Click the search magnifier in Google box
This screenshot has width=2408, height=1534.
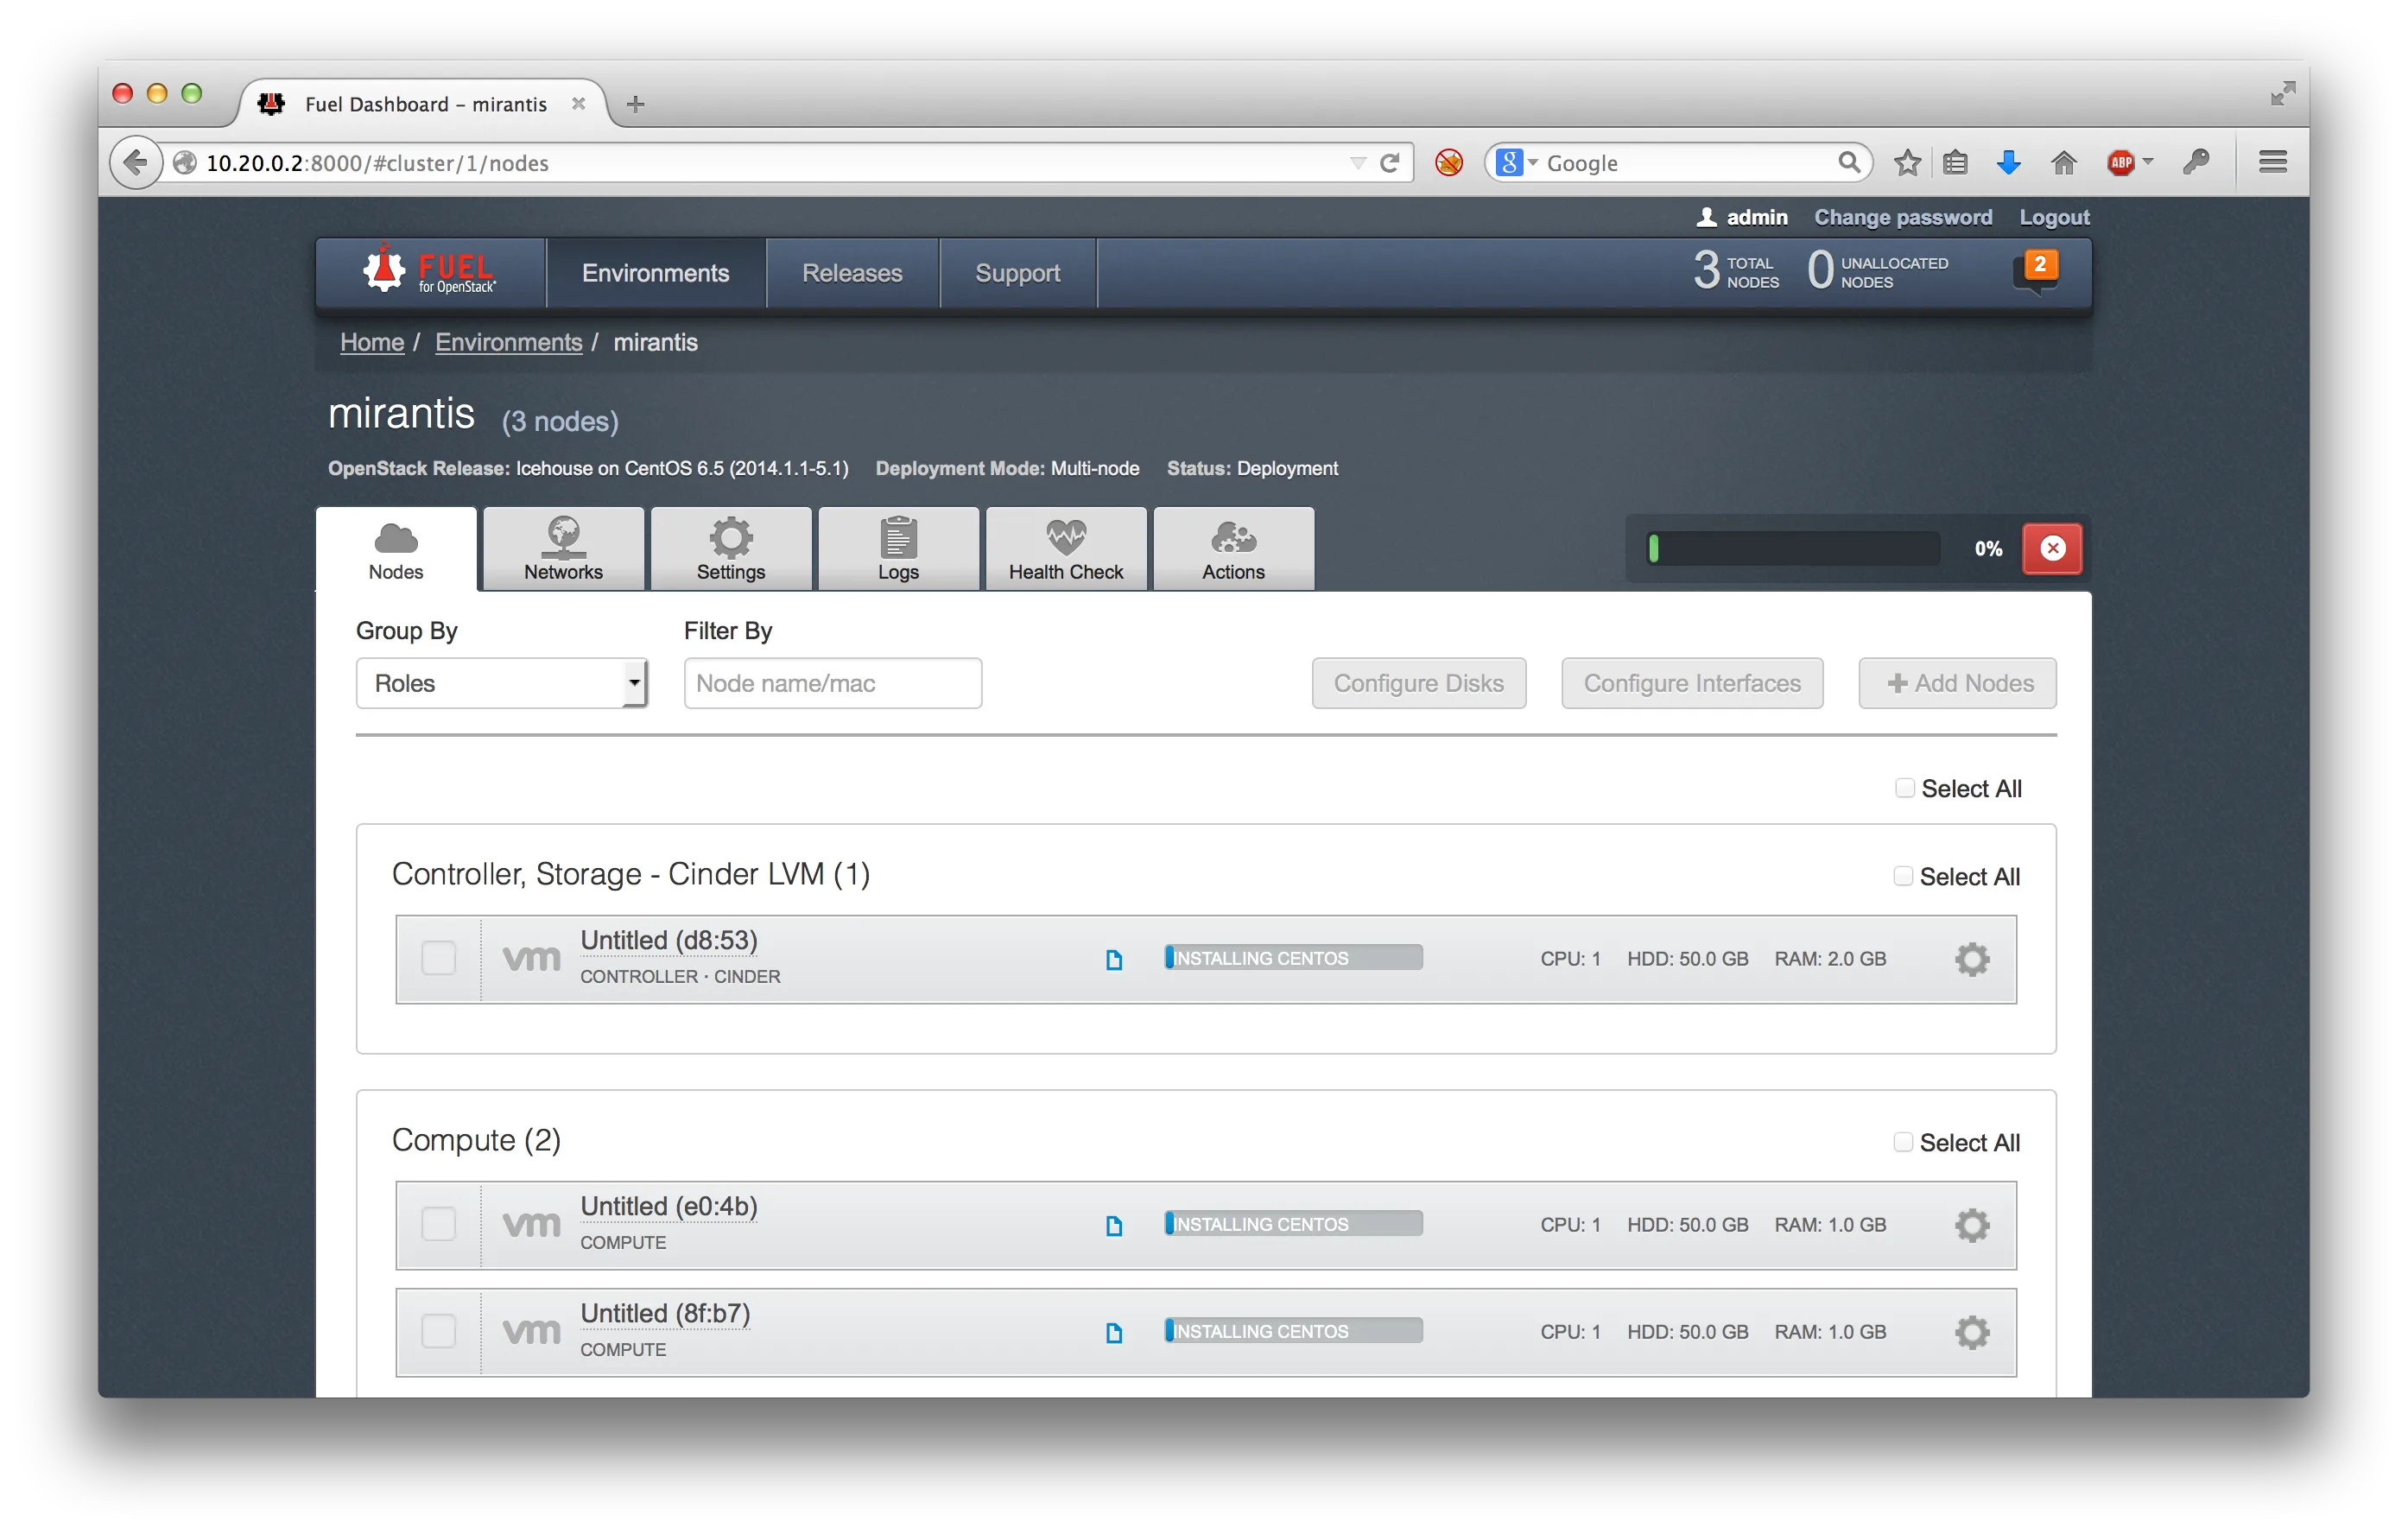[1849, 162]
